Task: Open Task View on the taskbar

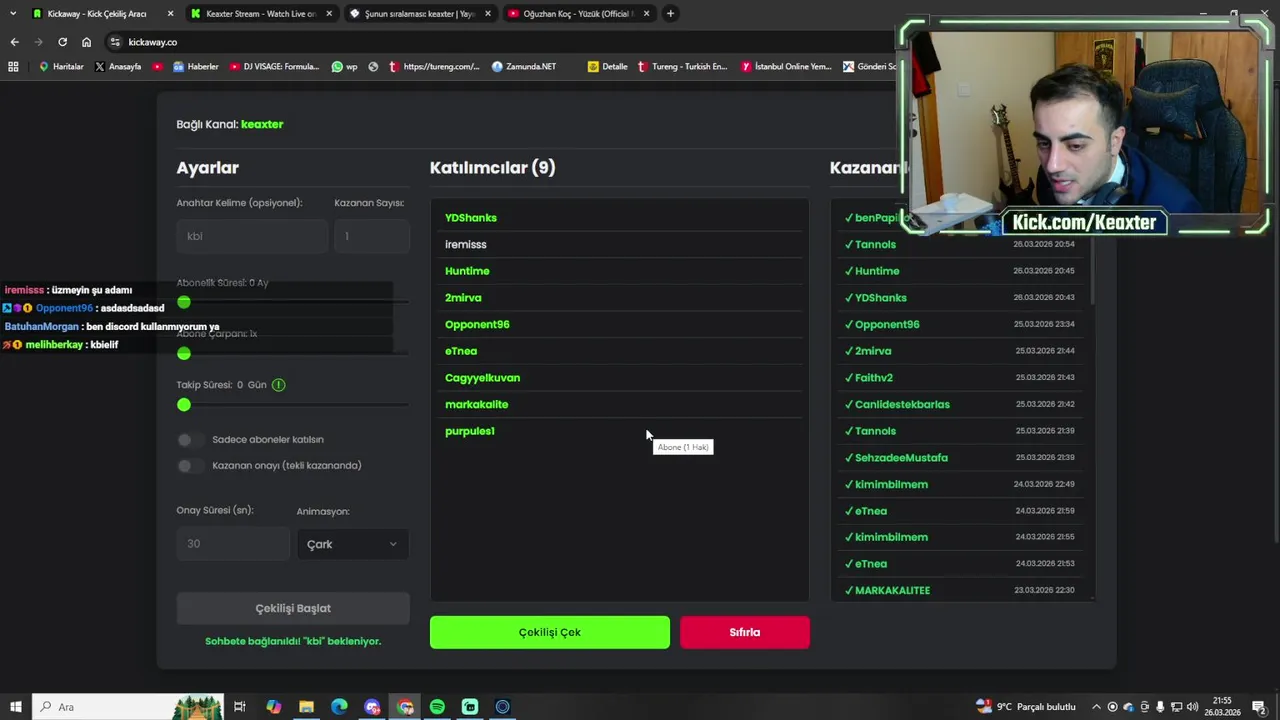Action: tap(240, 707)
